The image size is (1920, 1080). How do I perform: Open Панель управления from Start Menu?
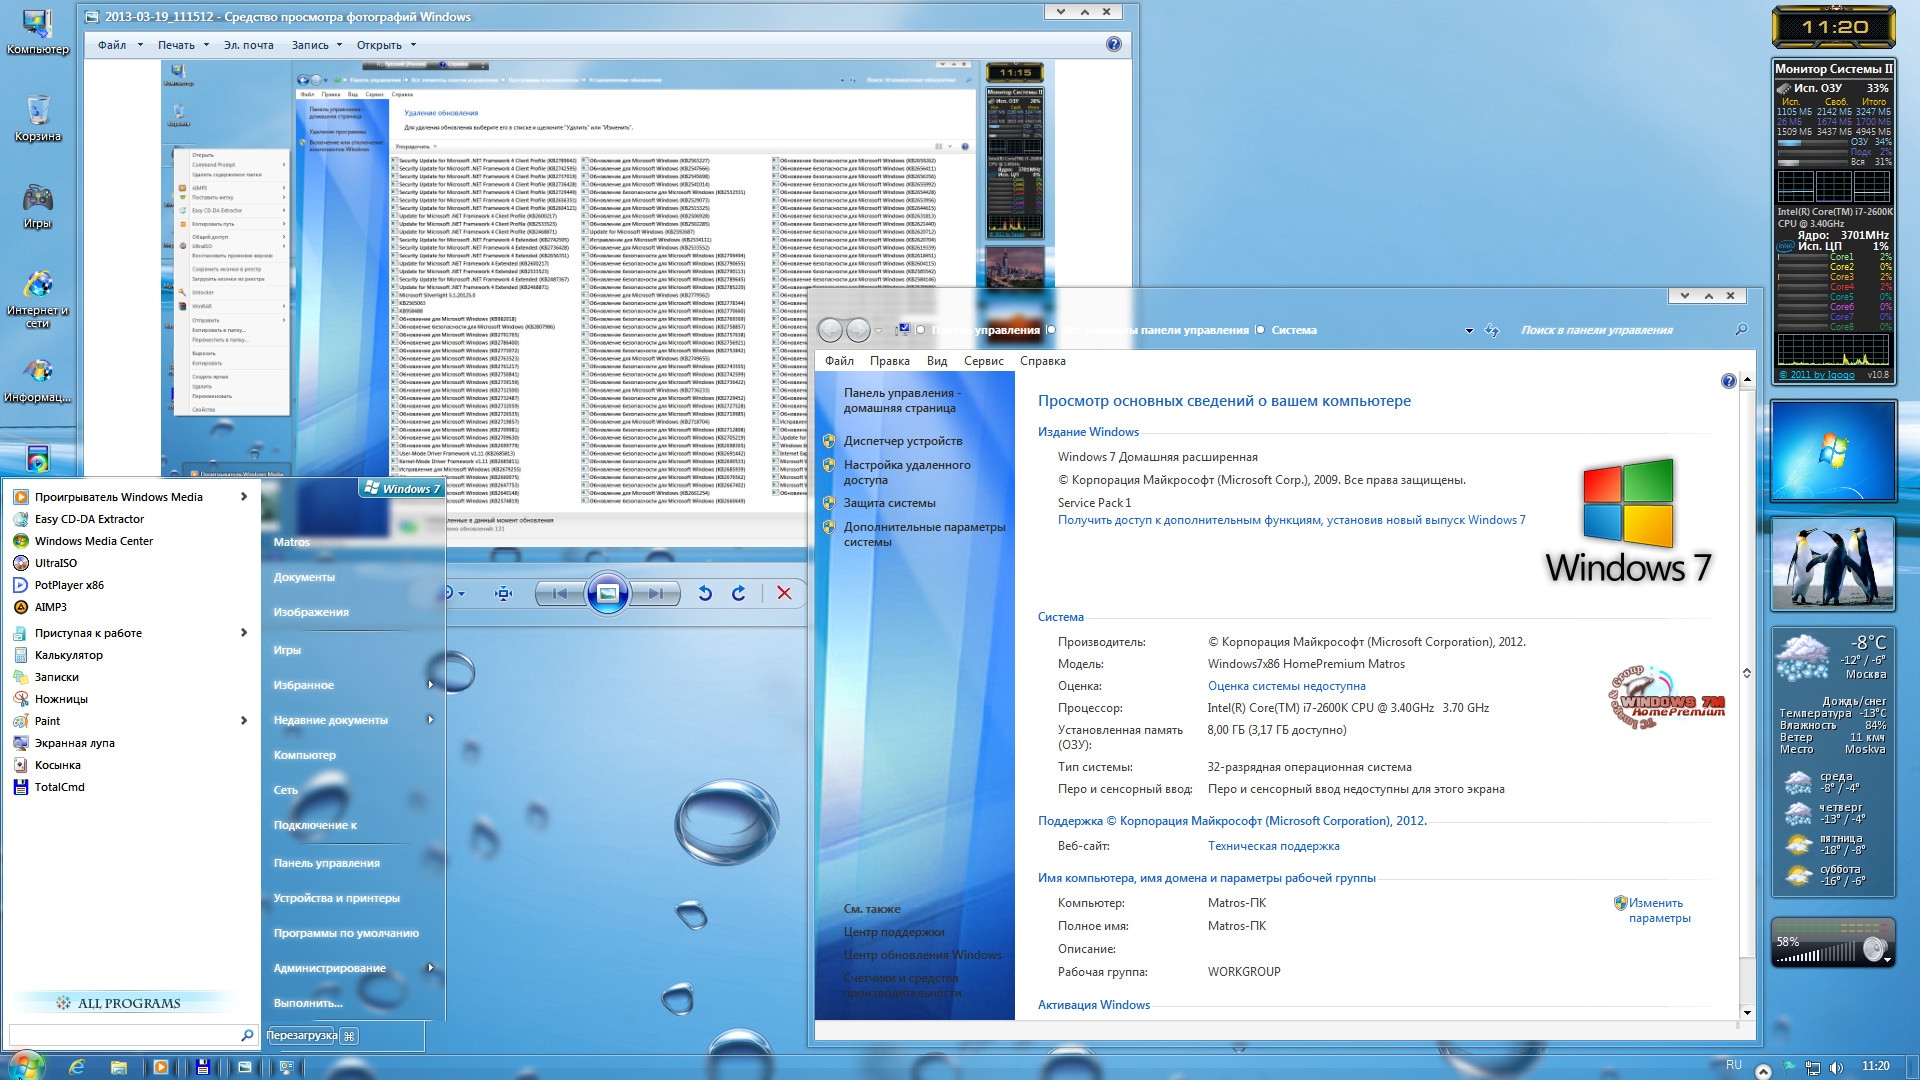click(x=327, y=860)
